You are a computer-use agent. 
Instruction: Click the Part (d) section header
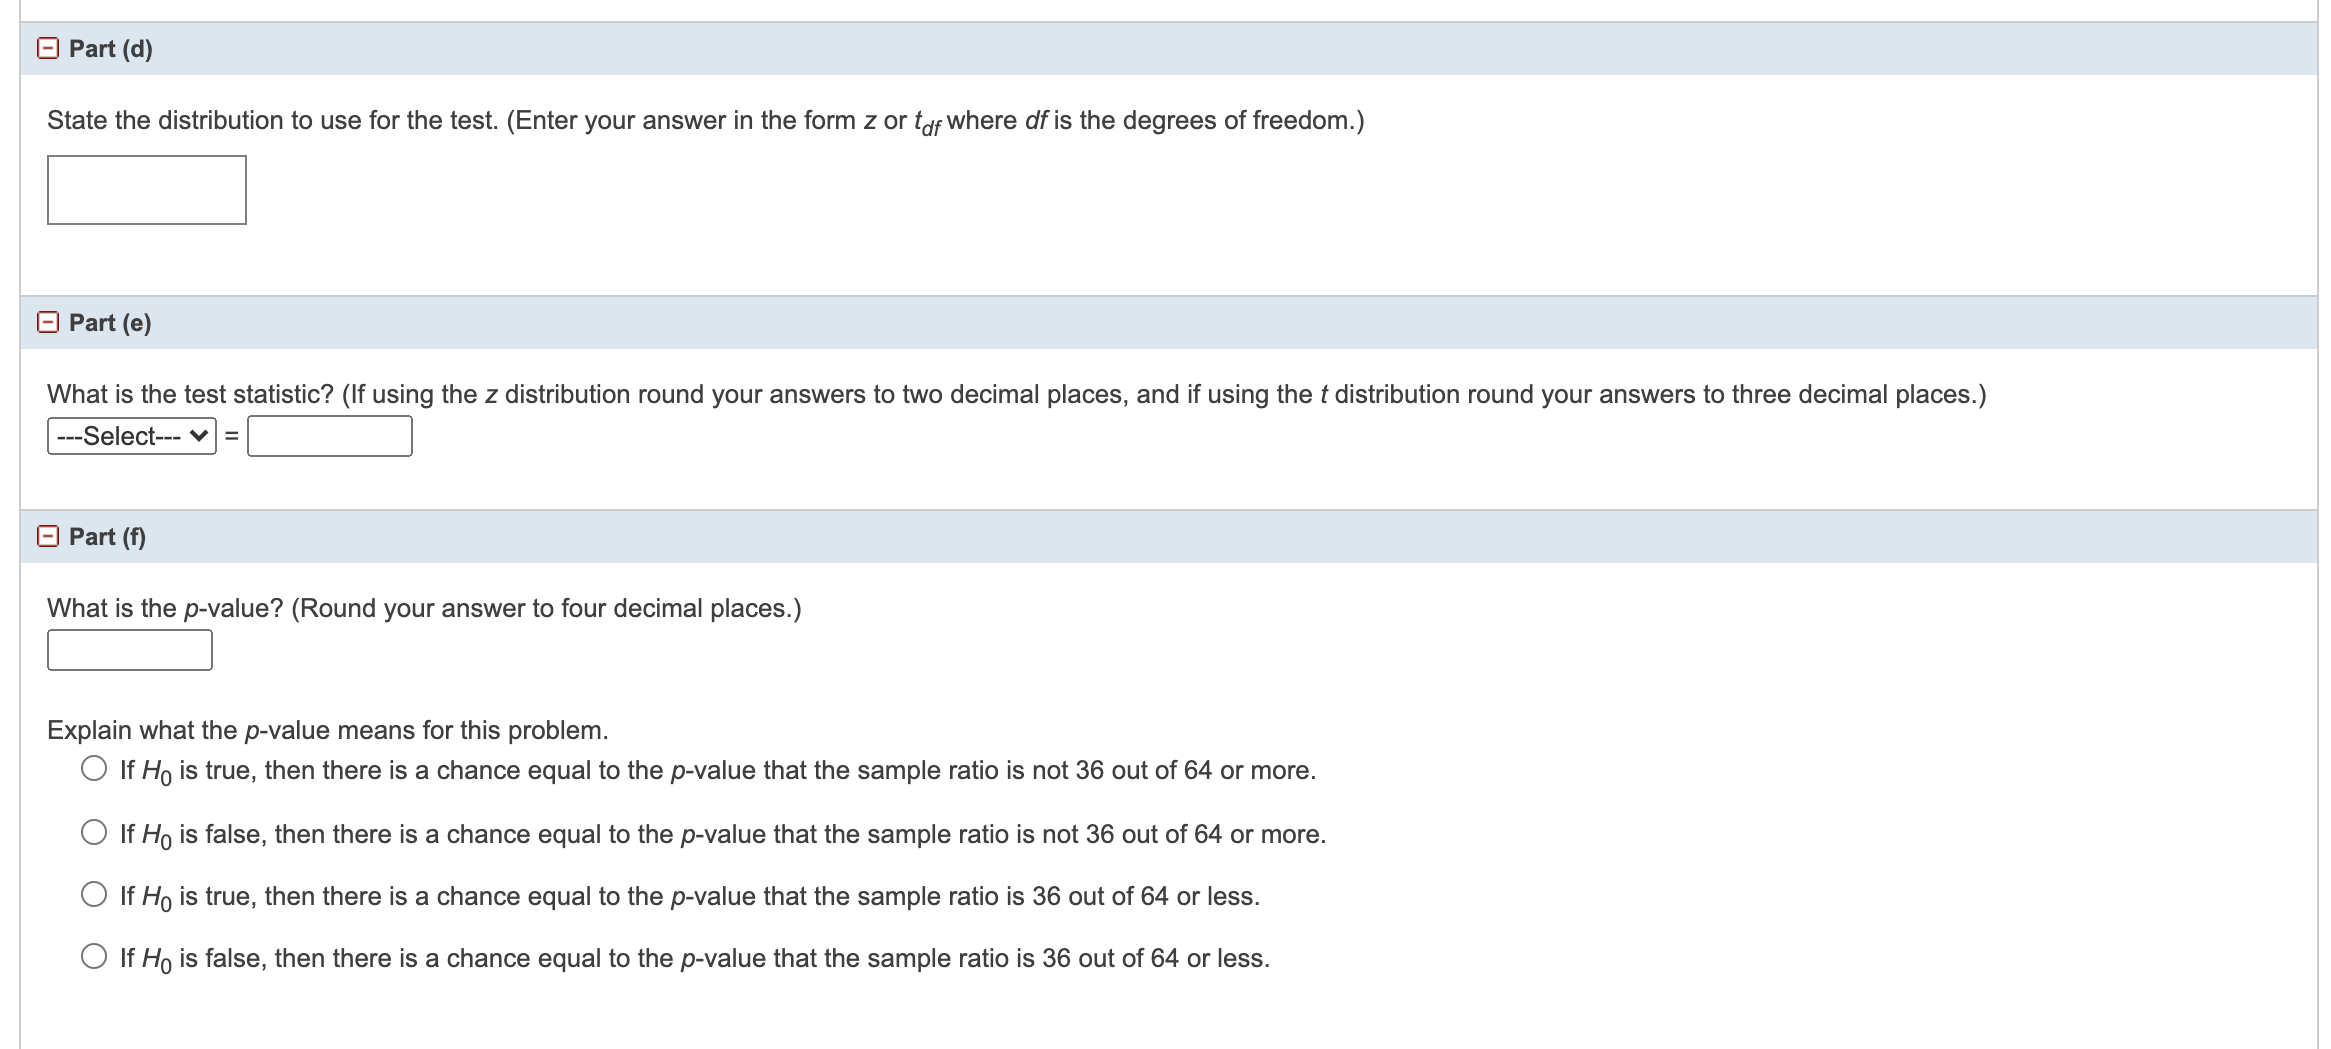coord(108,47)
